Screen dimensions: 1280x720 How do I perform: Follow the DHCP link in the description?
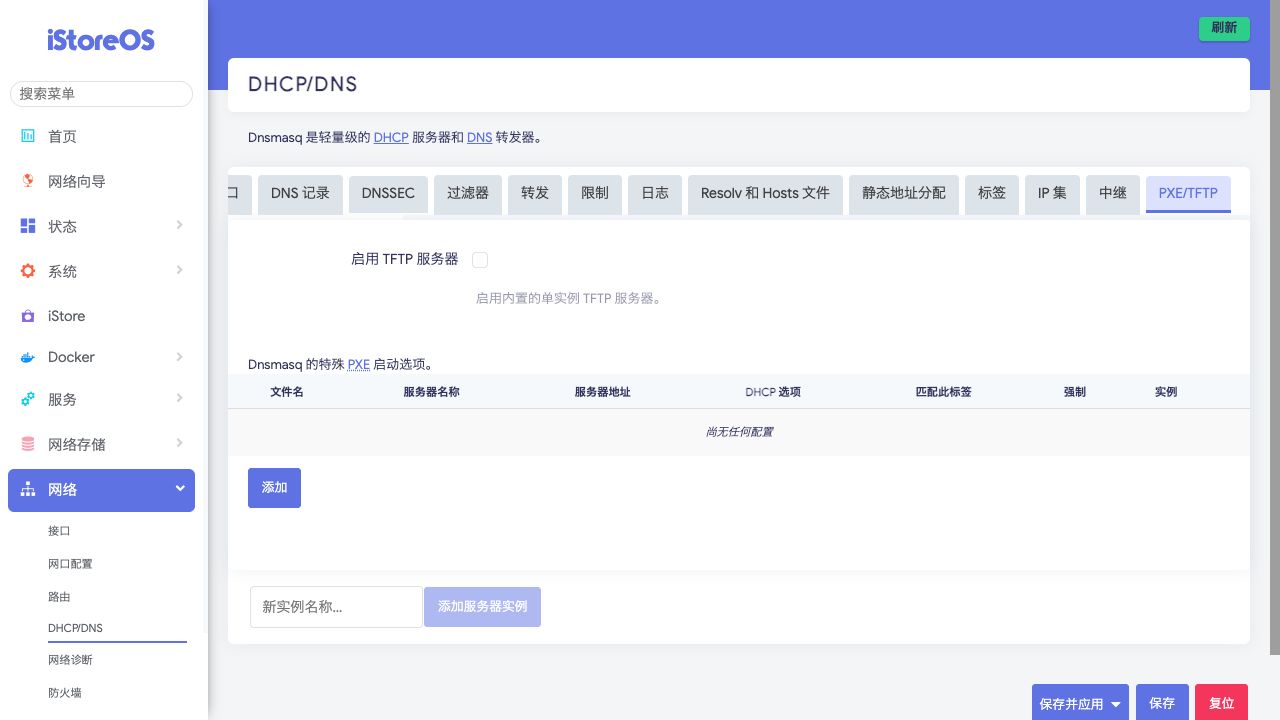[391, 137]
